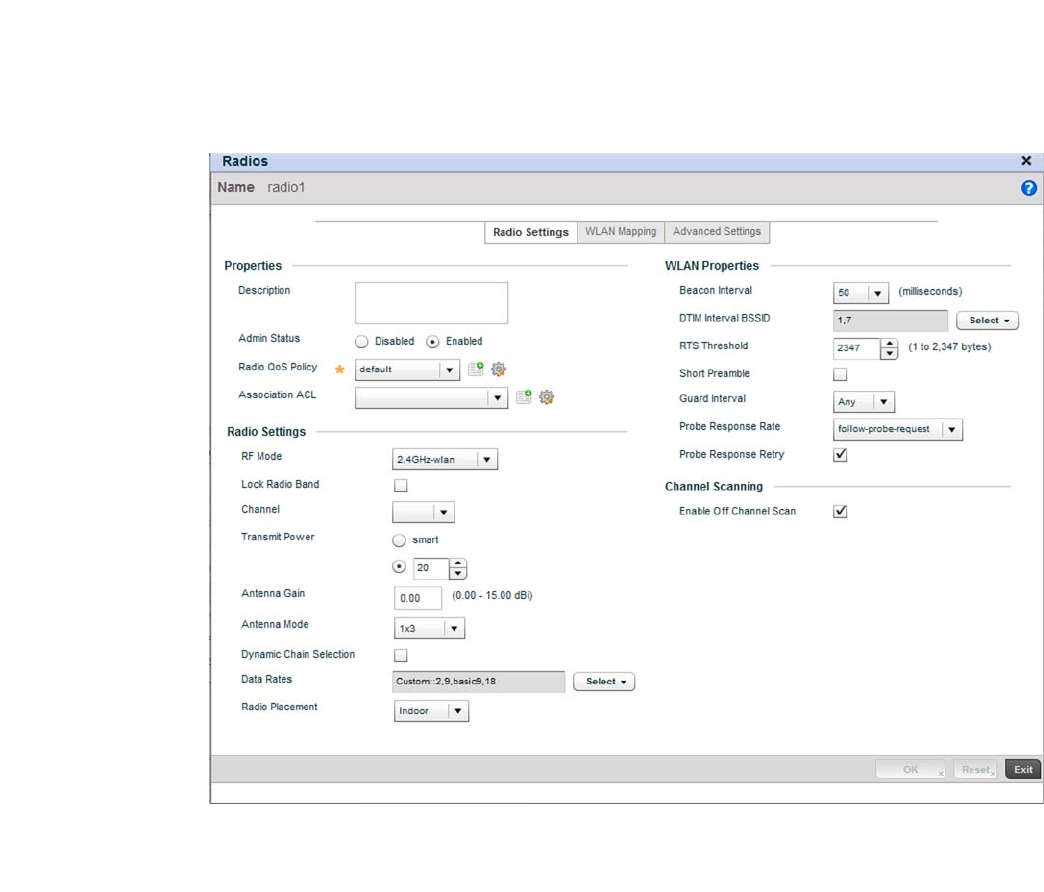Click the DTIM Interval BSSID value field
The height and width of the screenshot is (892, 1044).
tap(890, 320)
